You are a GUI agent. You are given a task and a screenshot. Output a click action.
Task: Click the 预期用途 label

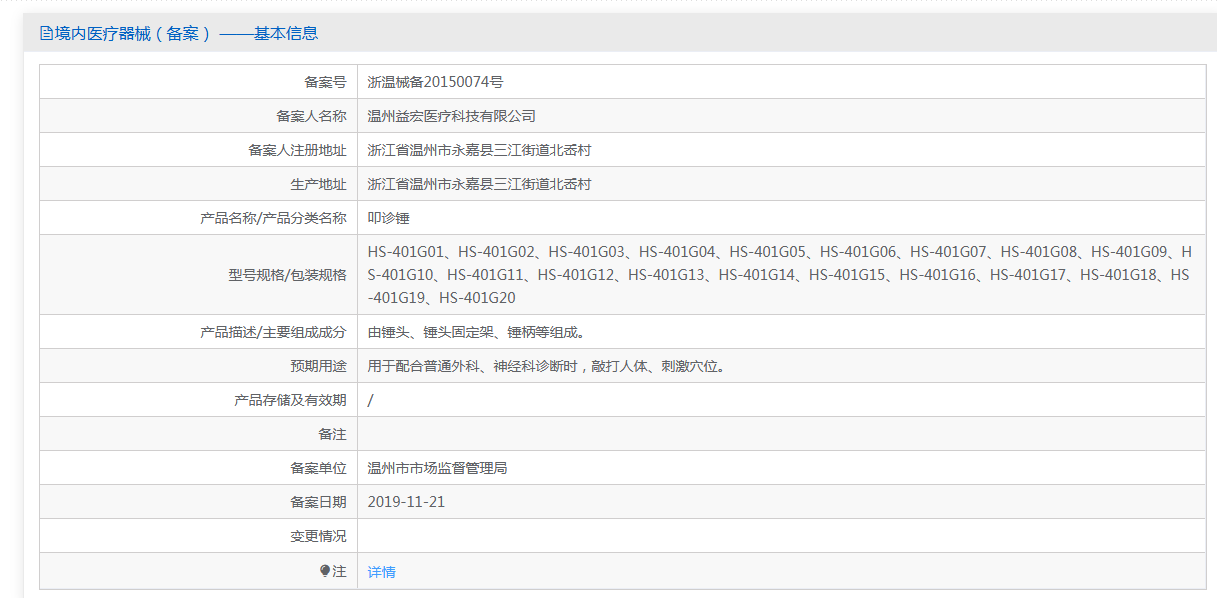[x=318, y=366]
